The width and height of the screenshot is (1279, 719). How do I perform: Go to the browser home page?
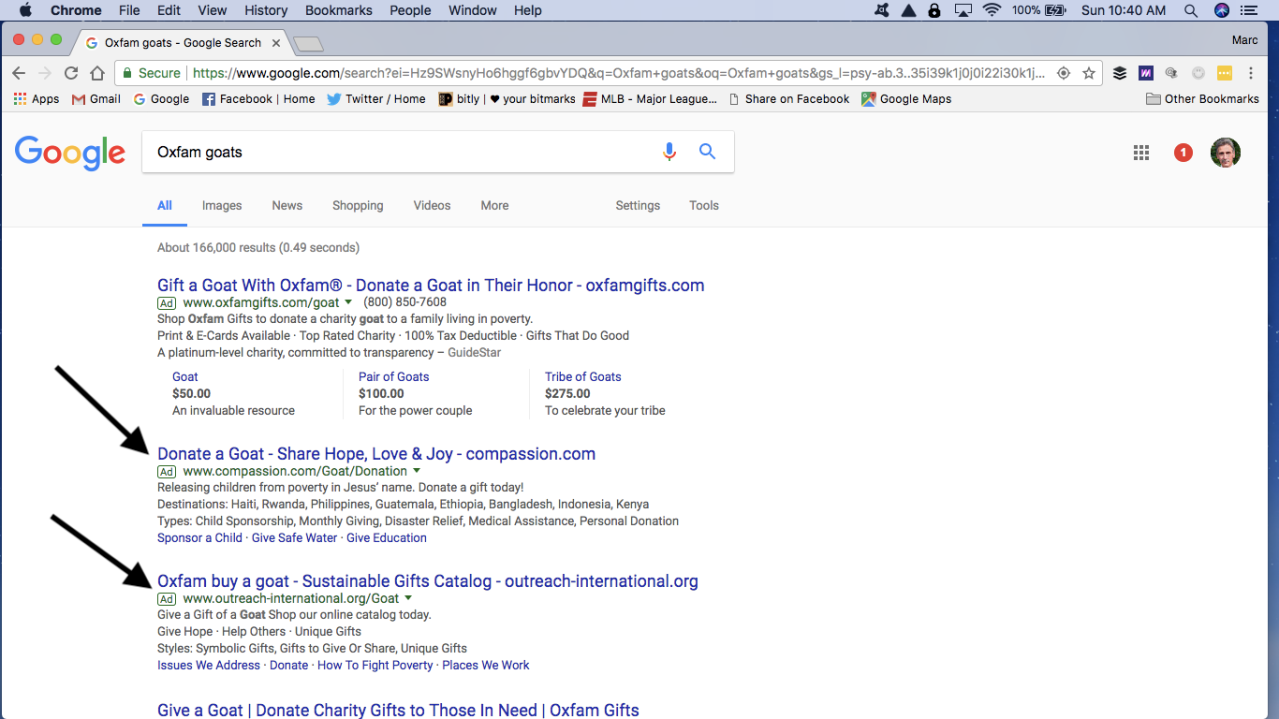tap(97, 73)
